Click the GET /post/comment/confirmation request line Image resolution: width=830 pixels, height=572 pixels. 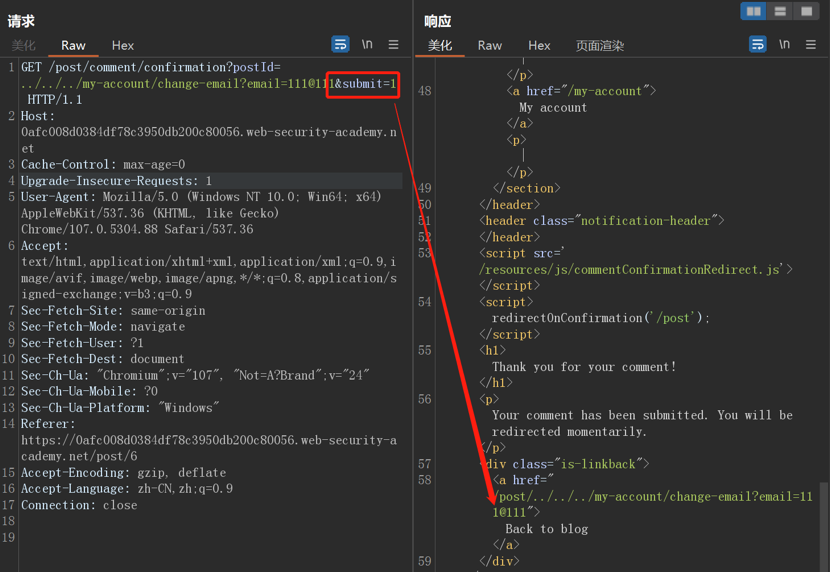(x=151, y=67)
